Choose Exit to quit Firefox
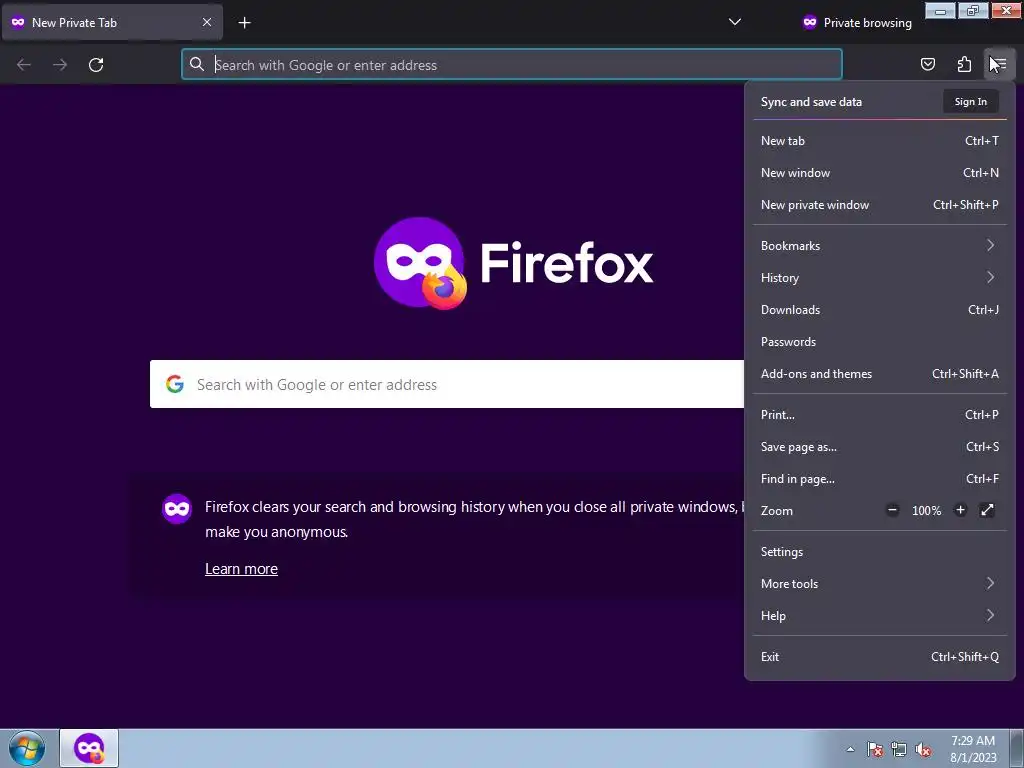 tap(879, 657)
